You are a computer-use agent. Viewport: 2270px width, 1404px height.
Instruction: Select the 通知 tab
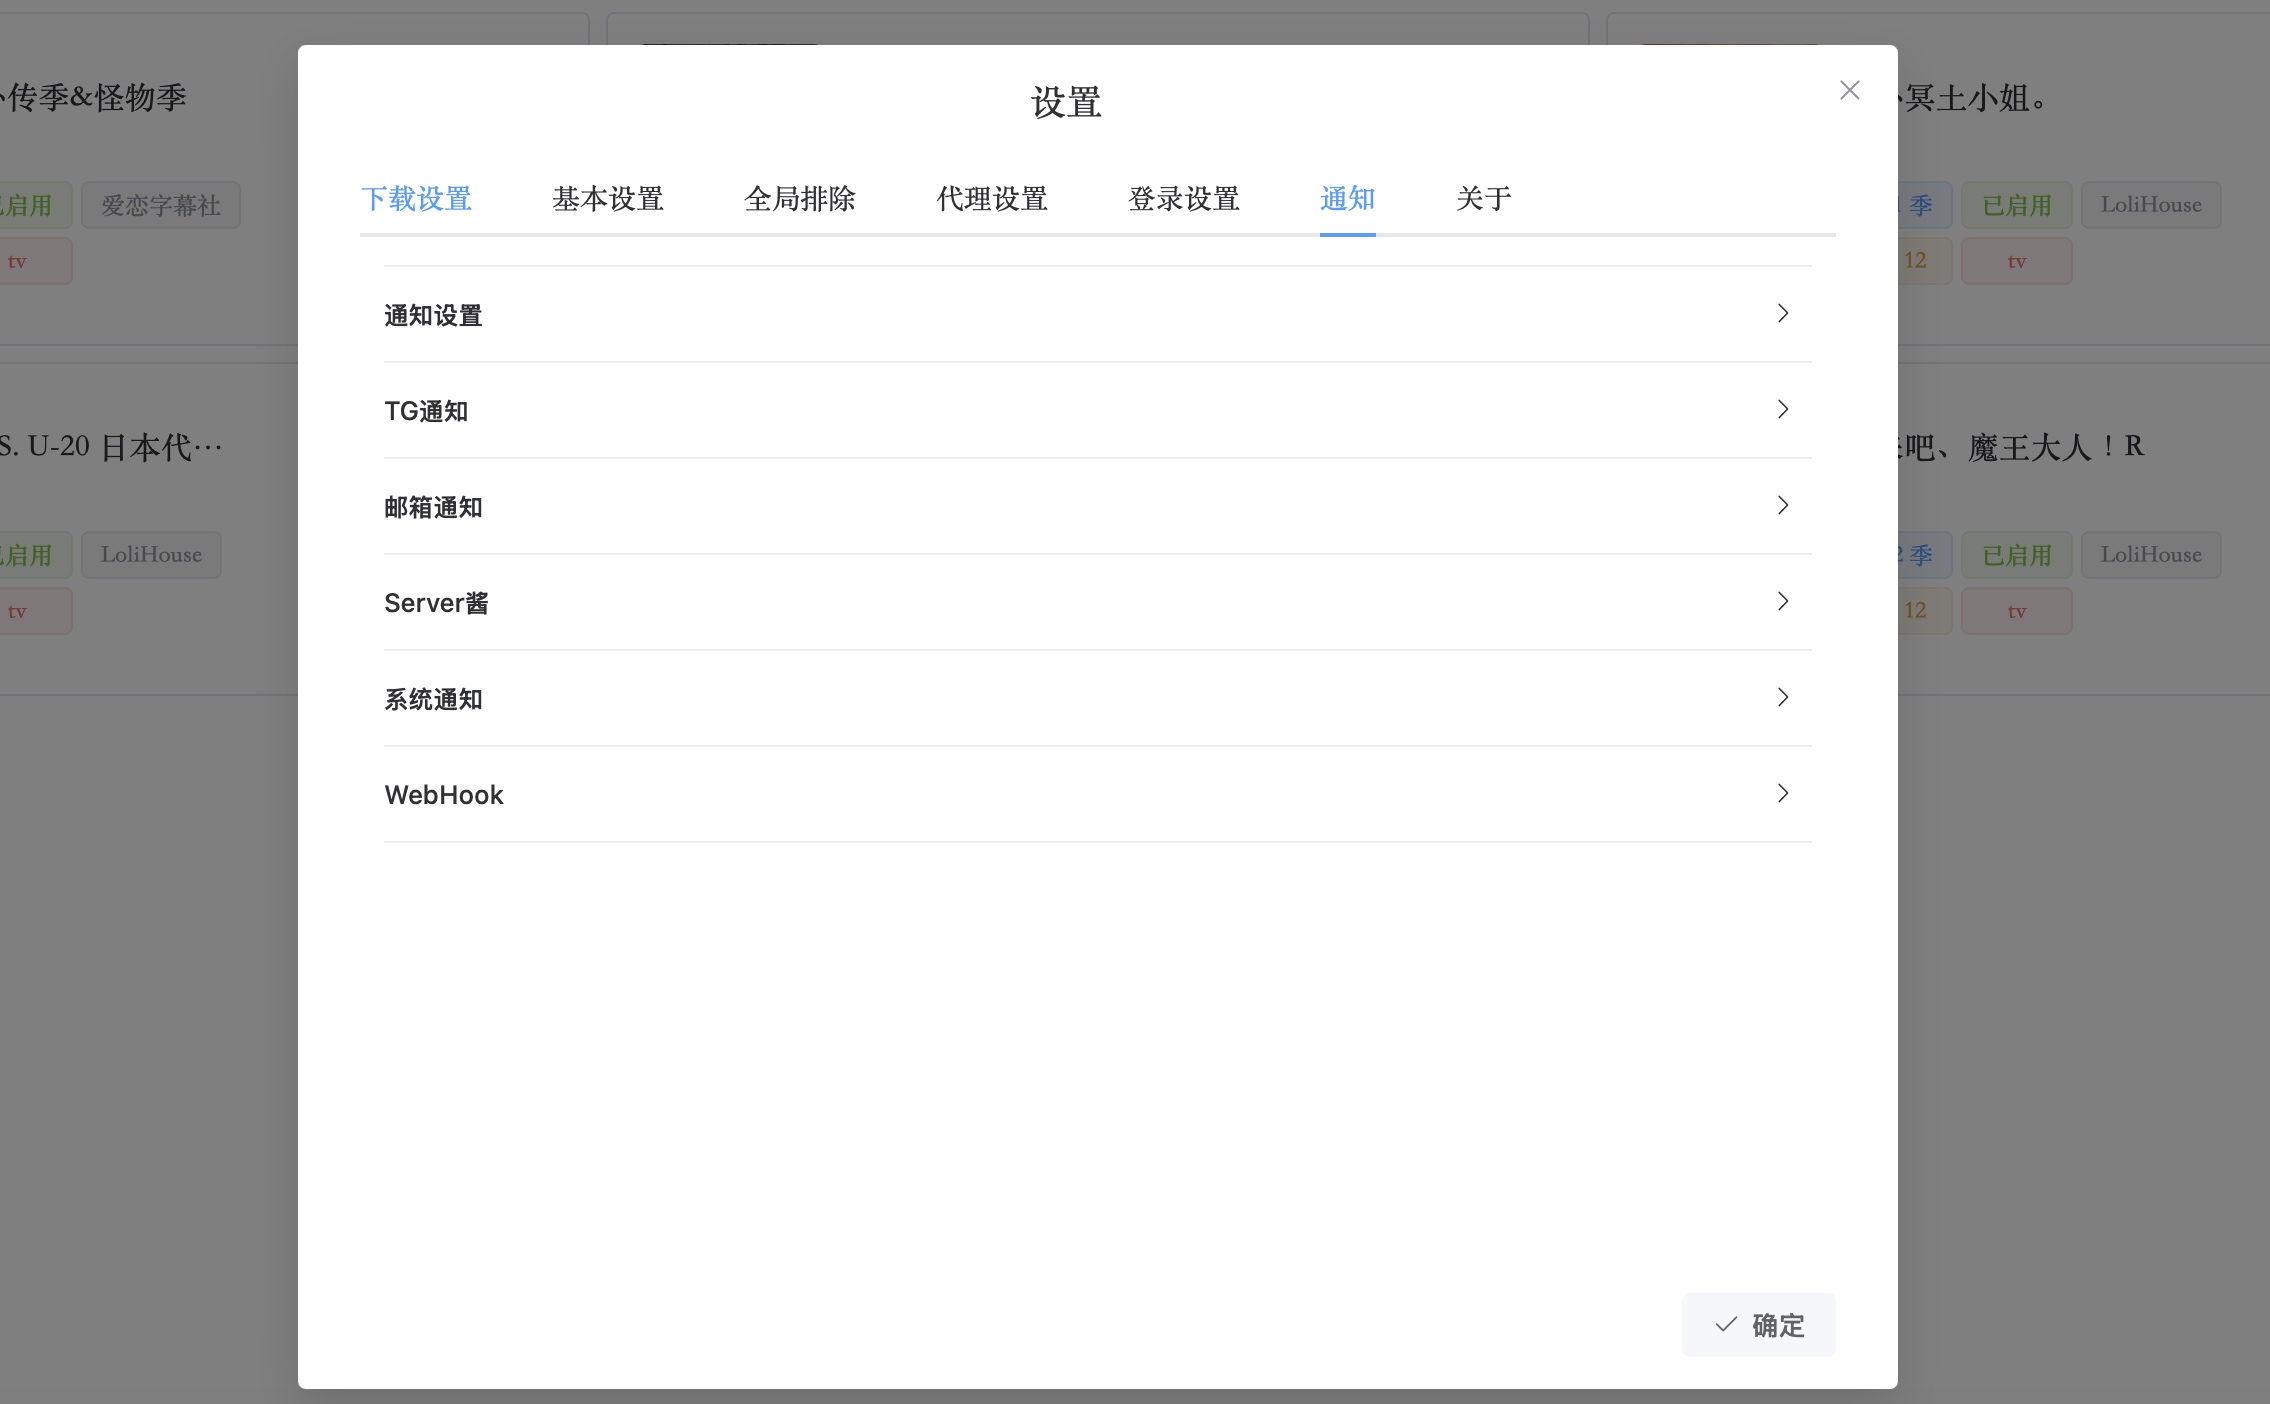pos(1346,199)
